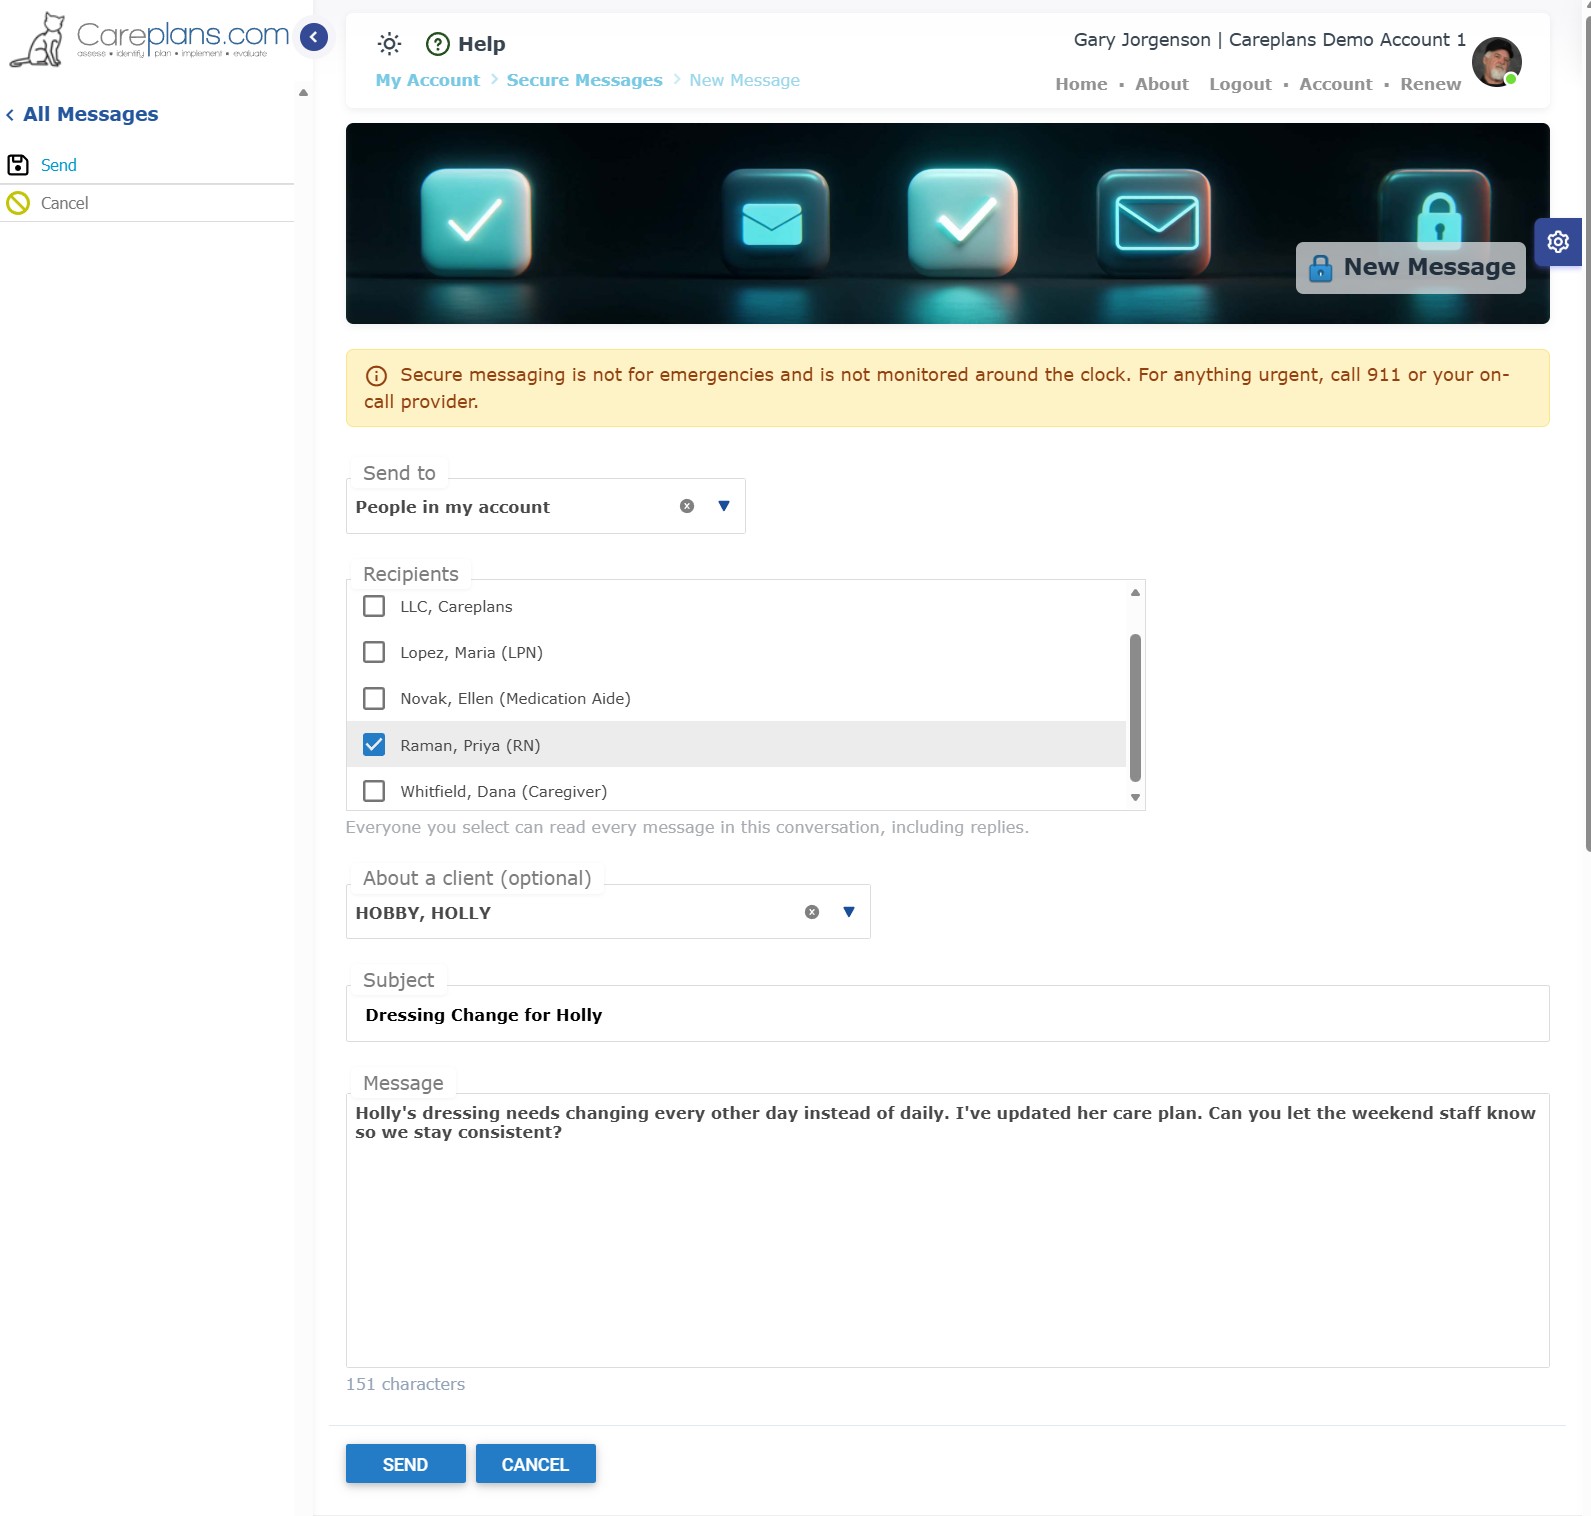Click the Send disk icon in sidebar
Image resolution: width=1591 pixels, height=1516 pixels.
pyautogui.click(x=18, y=165)
